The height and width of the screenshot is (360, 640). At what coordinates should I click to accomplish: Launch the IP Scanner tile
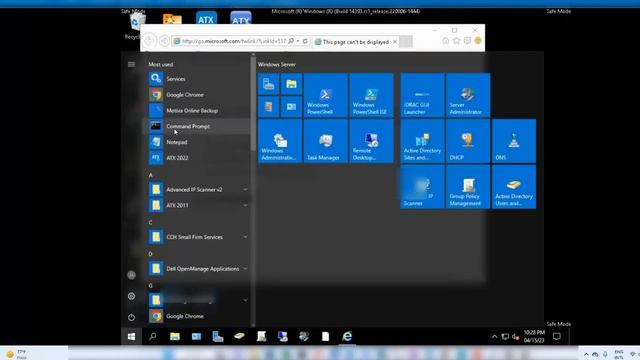pos(422,187)
